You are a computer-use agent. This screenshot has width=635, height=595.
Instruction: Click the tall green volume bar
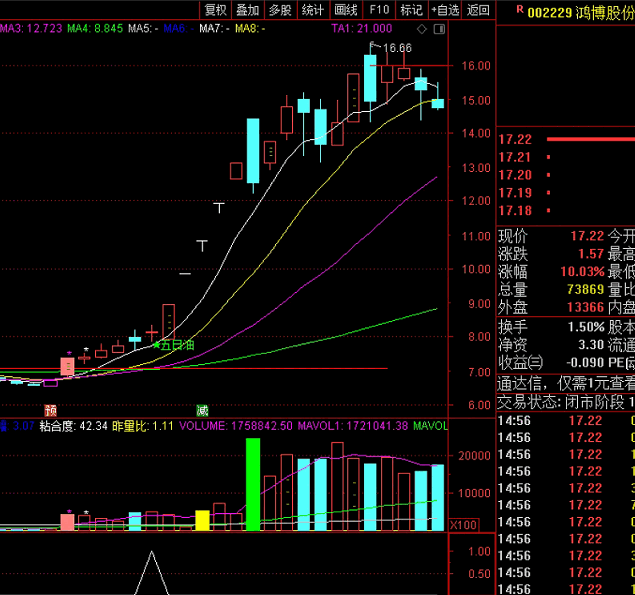point(253,484)
